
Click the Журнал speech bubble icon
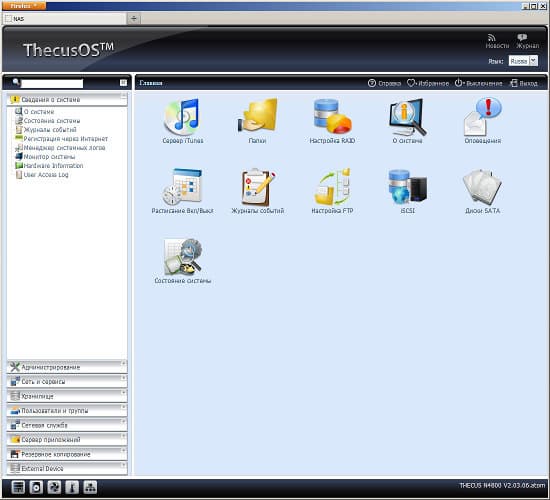[522, 37]
